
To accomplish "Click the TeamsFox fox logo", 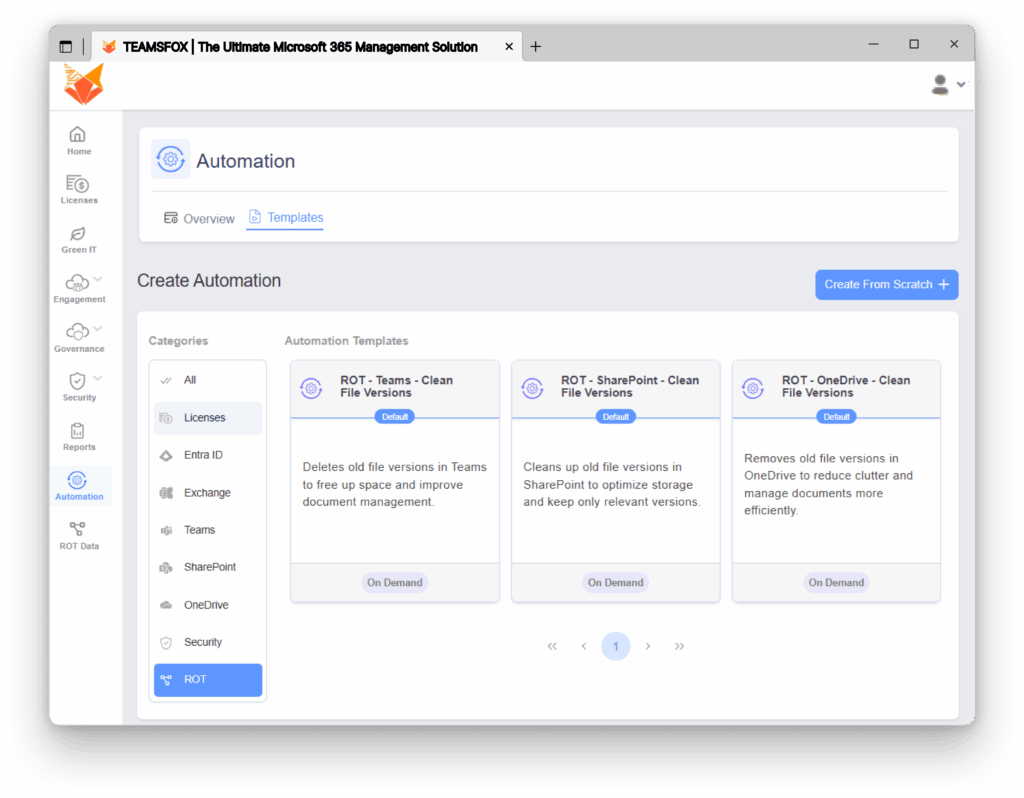I will 84,84.
